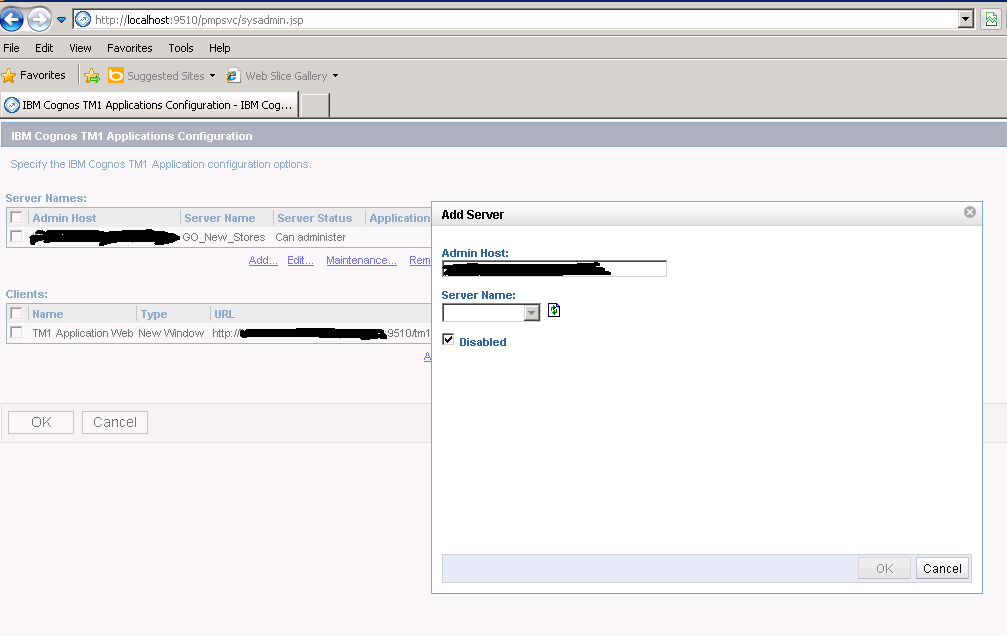
Task: Open the Help menu
Action: pyautogui.click(x=220, y=48)
